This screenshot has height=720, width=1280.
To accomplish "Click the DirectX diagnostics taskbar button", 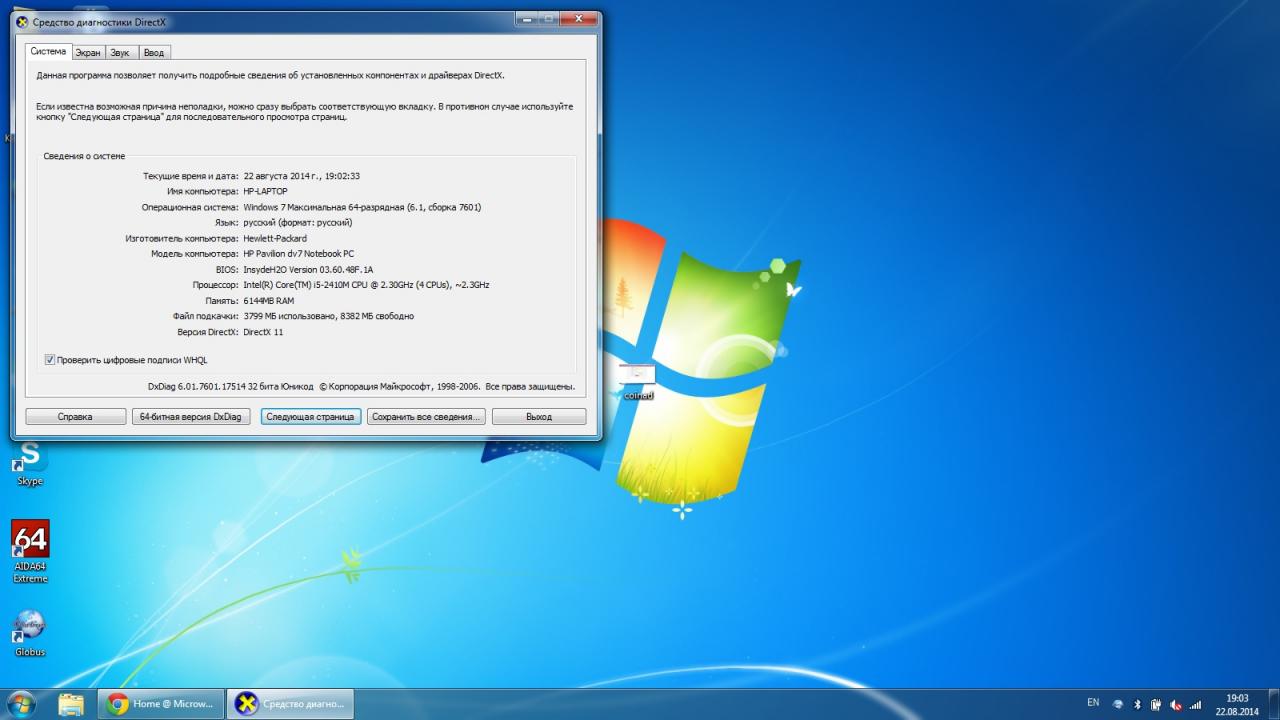I will click(289, 704).
